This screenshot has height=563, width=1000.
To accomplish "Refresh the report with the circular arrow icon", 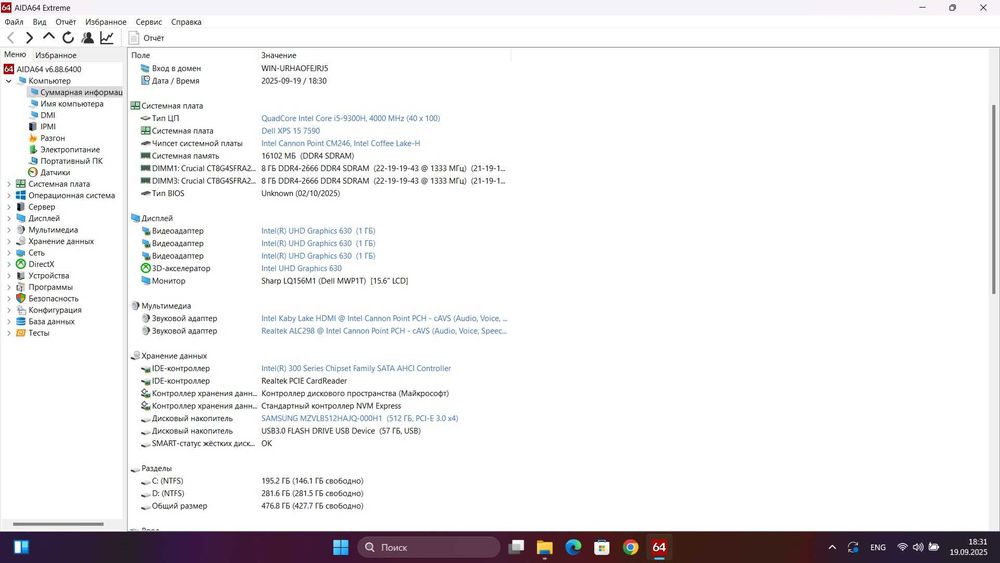I will 68,38.
